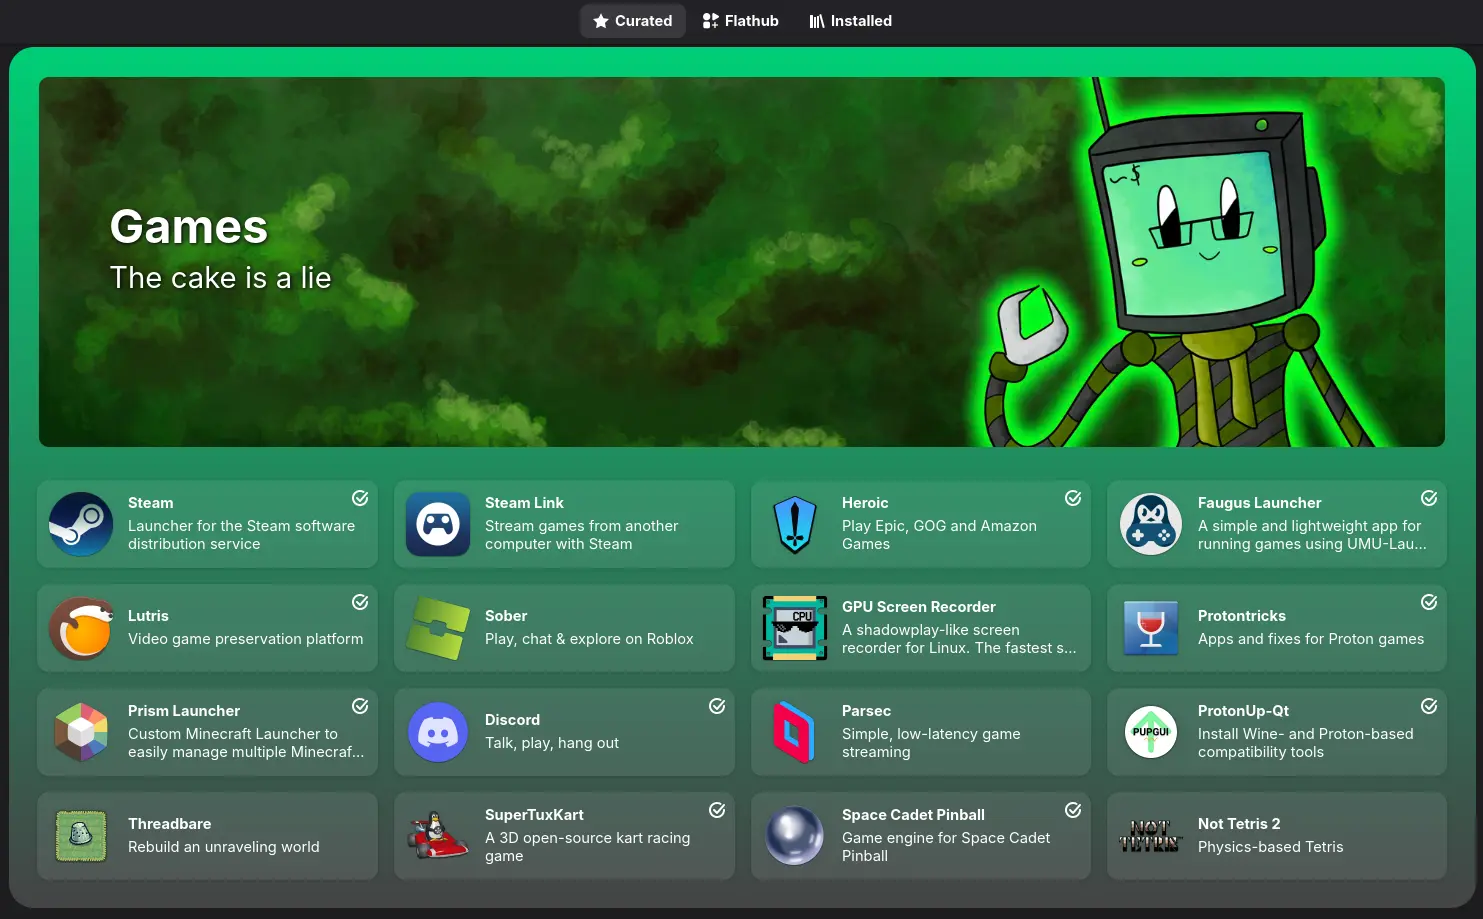Select the Prism Launcher cube icon
1483x919 pixels.
[81, 732]
